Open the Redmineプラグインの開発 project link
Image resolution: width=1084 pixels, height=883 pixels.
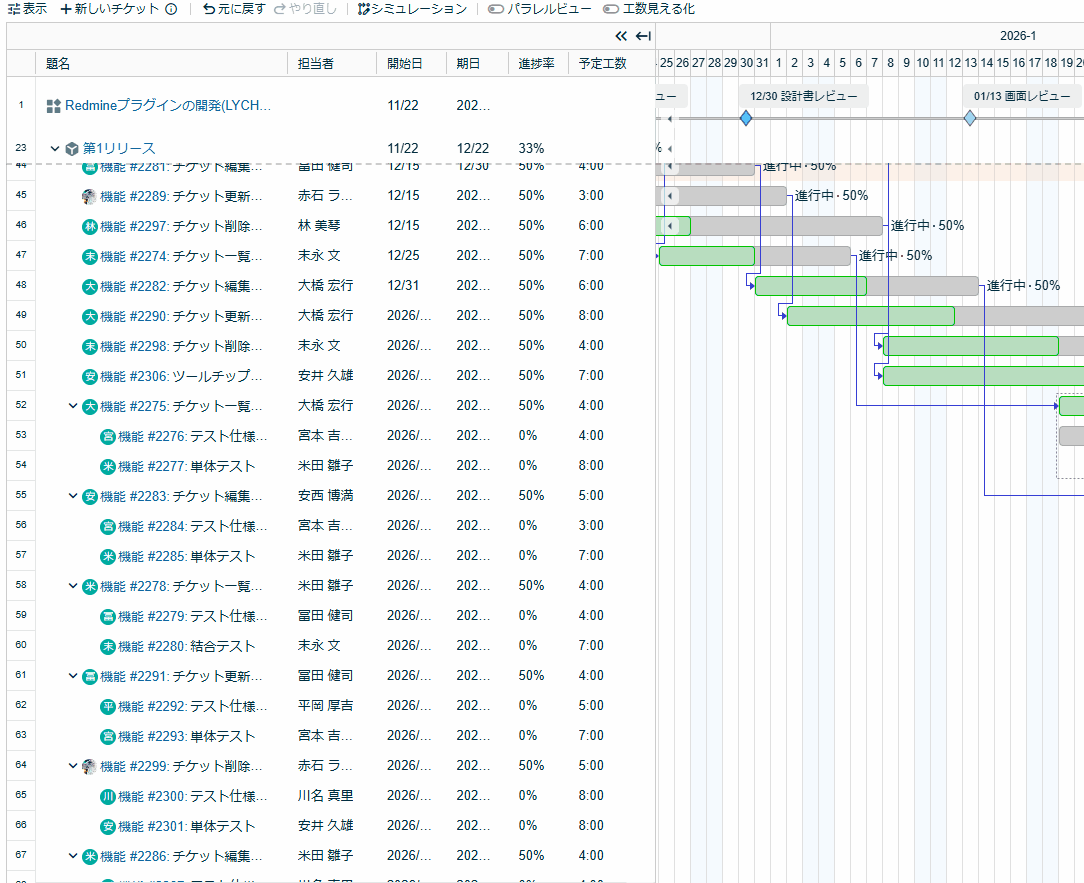(168, 106)
